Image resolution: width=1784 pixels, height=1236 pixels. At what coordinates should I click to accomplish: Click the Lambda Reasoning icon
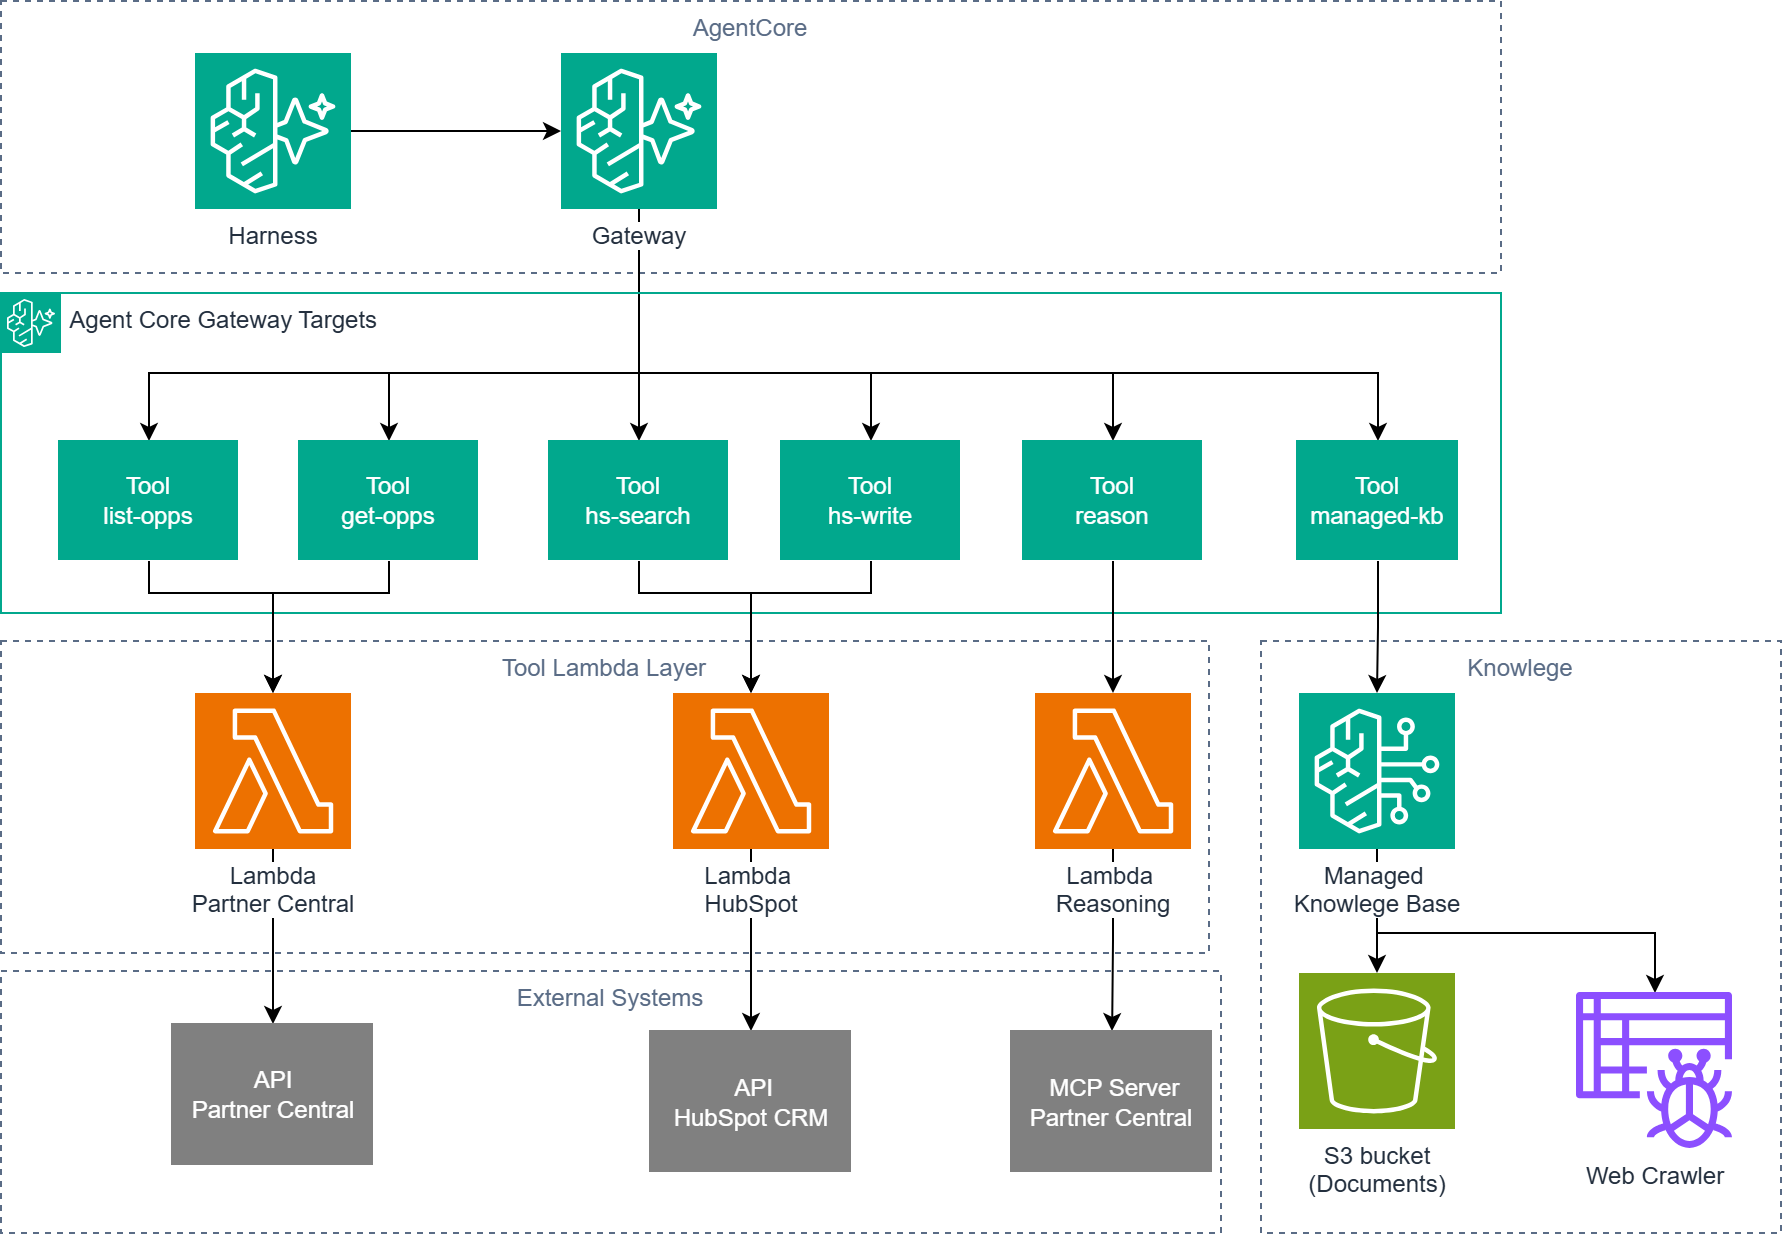[x=1113, y=771]
